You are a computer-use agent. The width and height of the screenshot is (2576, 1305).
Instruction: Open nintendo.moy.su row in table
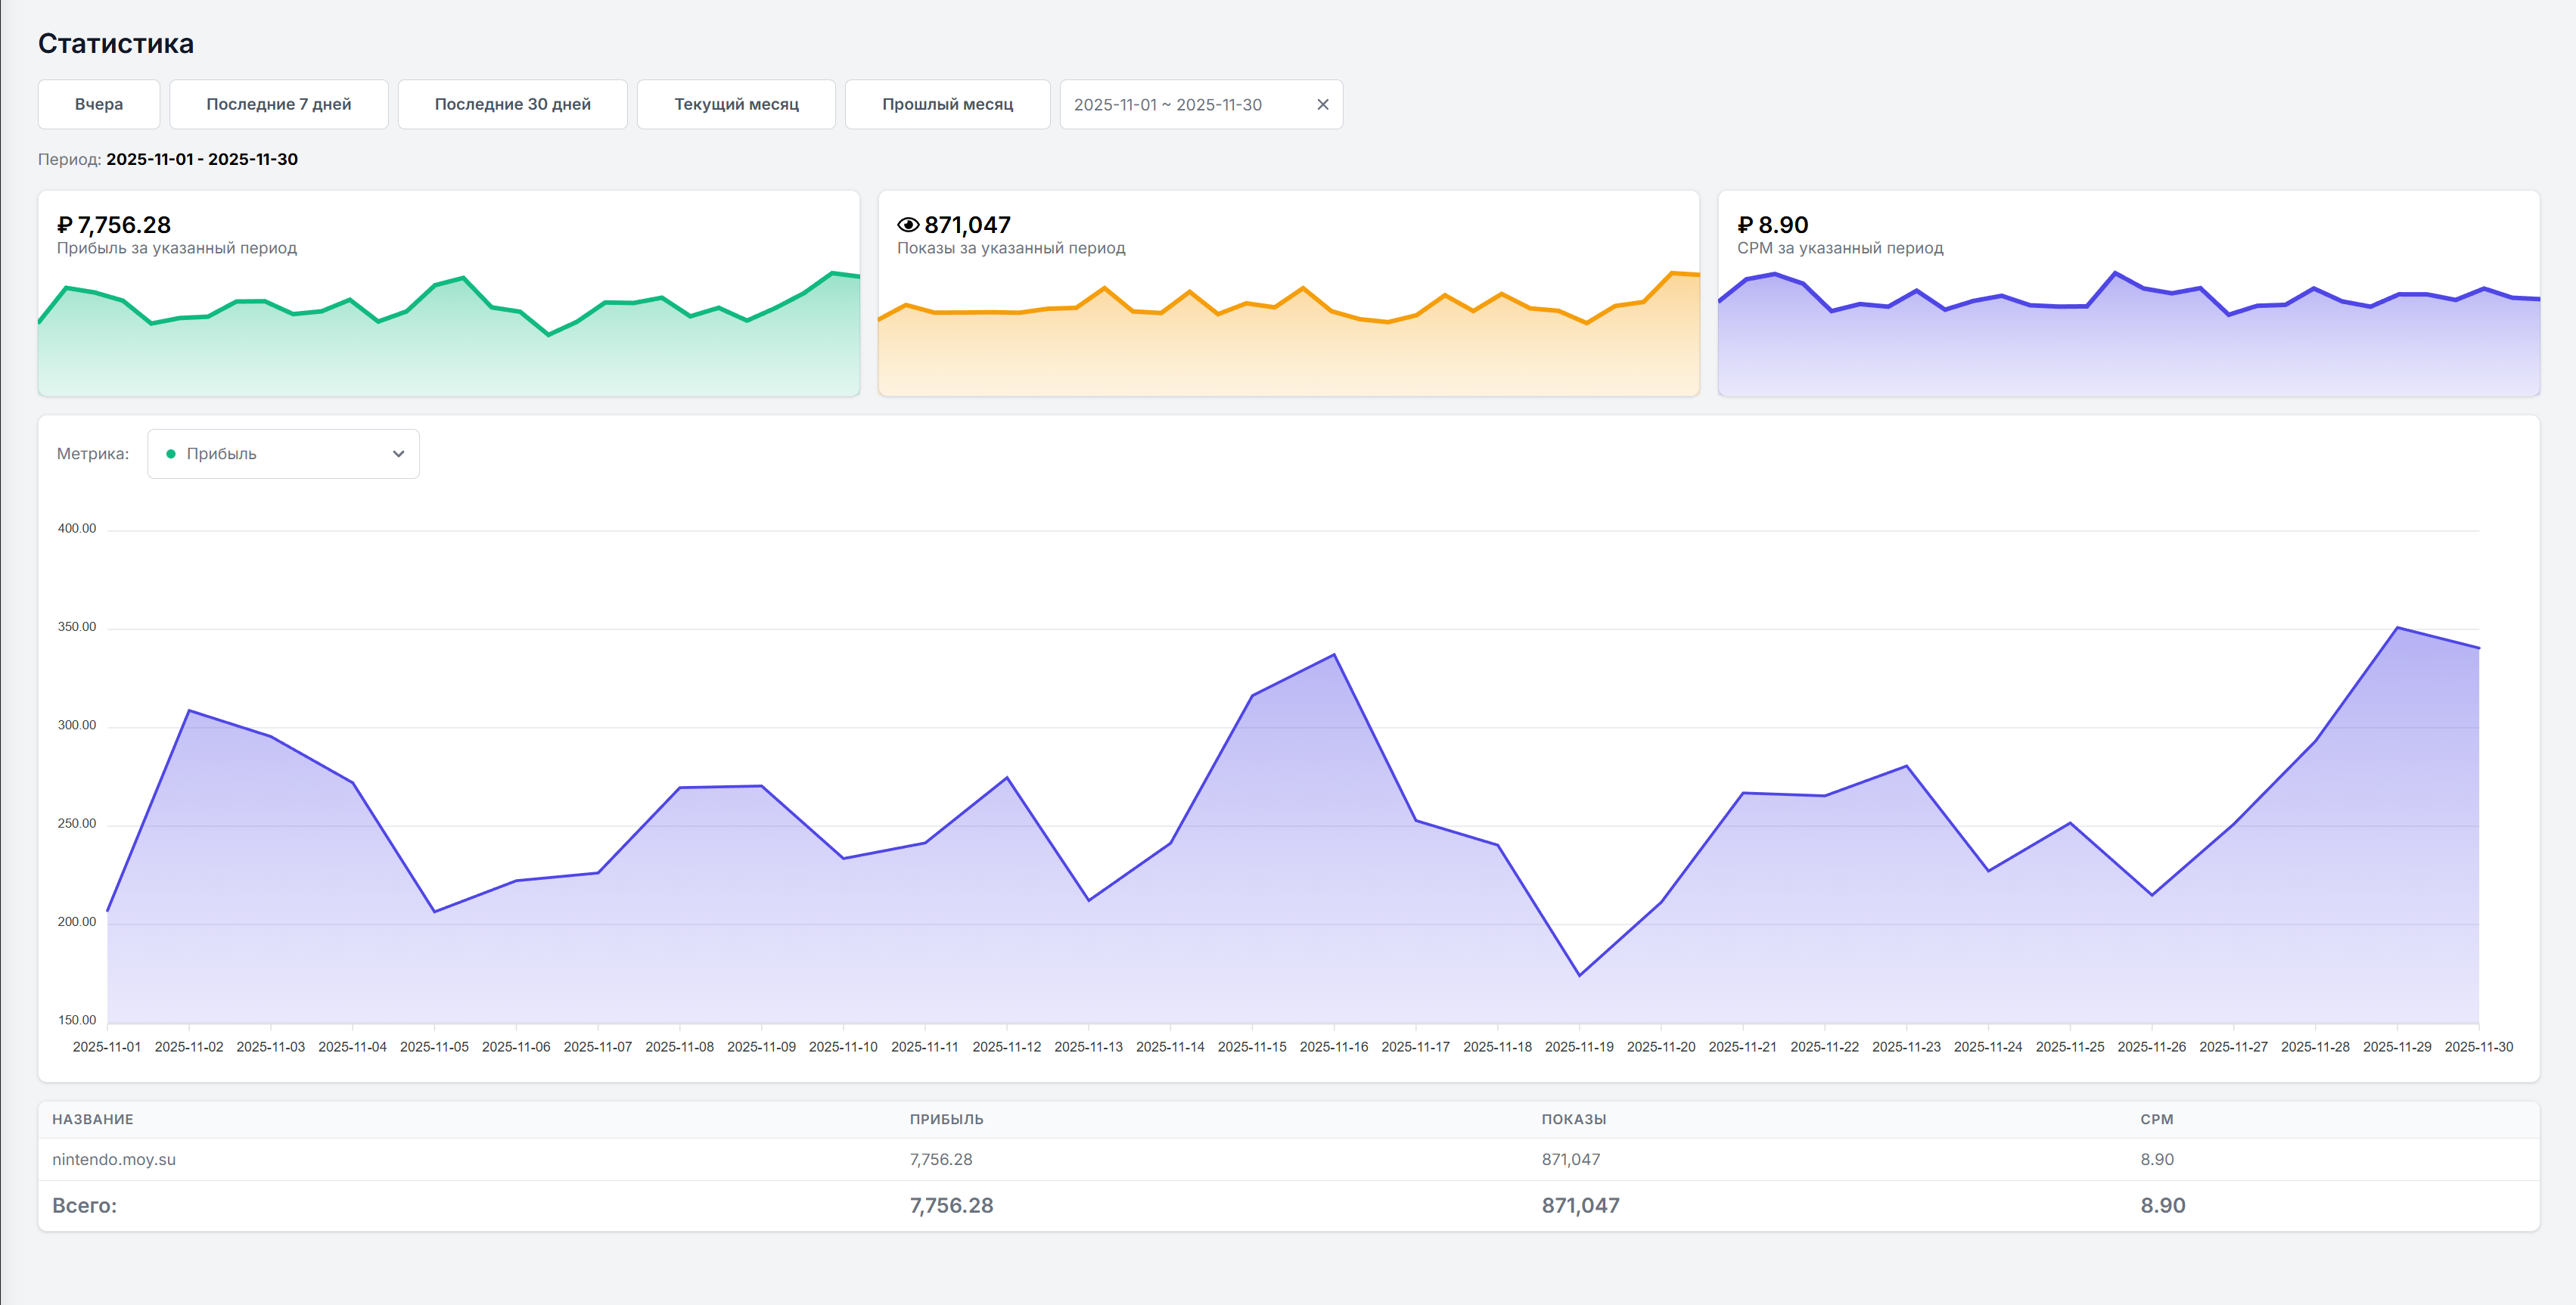tap(114, 1159)
